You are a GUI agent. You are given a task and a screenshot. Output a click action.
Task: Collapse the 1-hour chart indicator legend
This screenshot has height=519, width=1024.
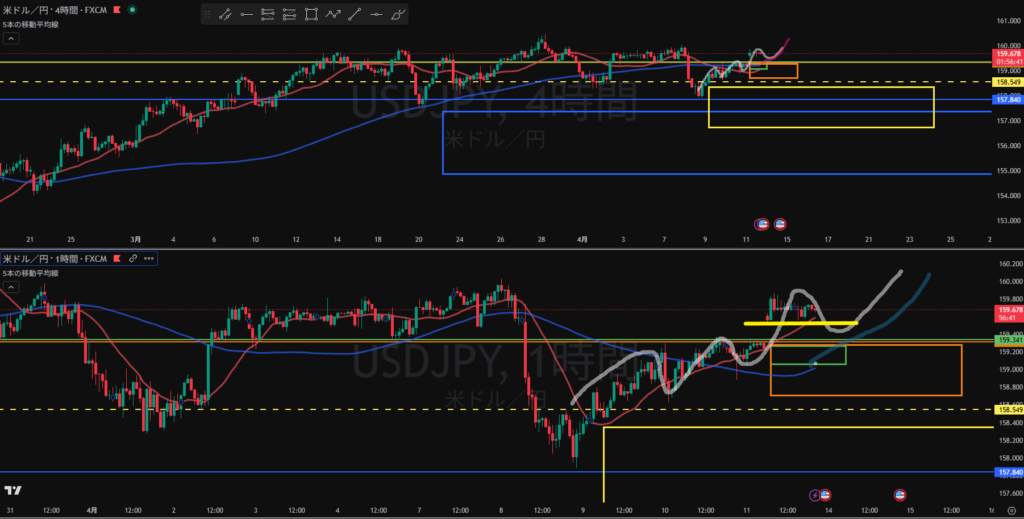pos(11,287)
